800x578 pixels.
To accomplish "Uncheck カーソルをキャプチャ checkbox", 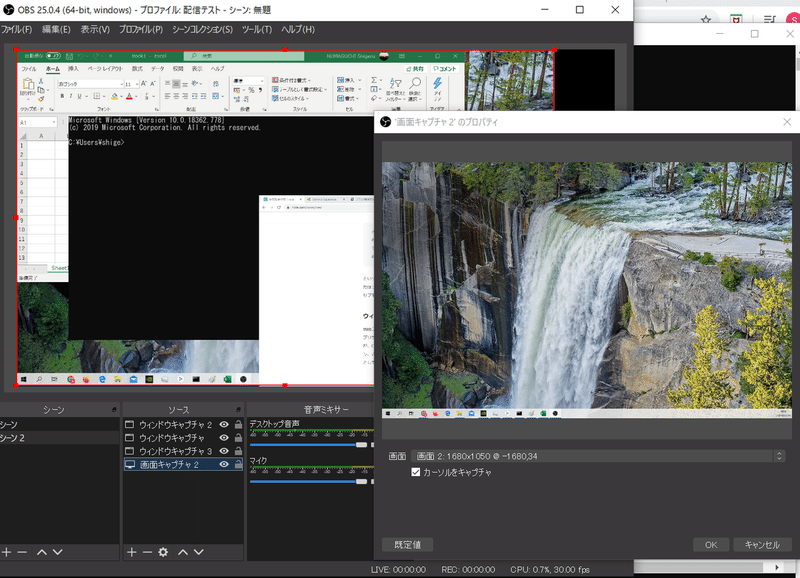I will 416,472.
